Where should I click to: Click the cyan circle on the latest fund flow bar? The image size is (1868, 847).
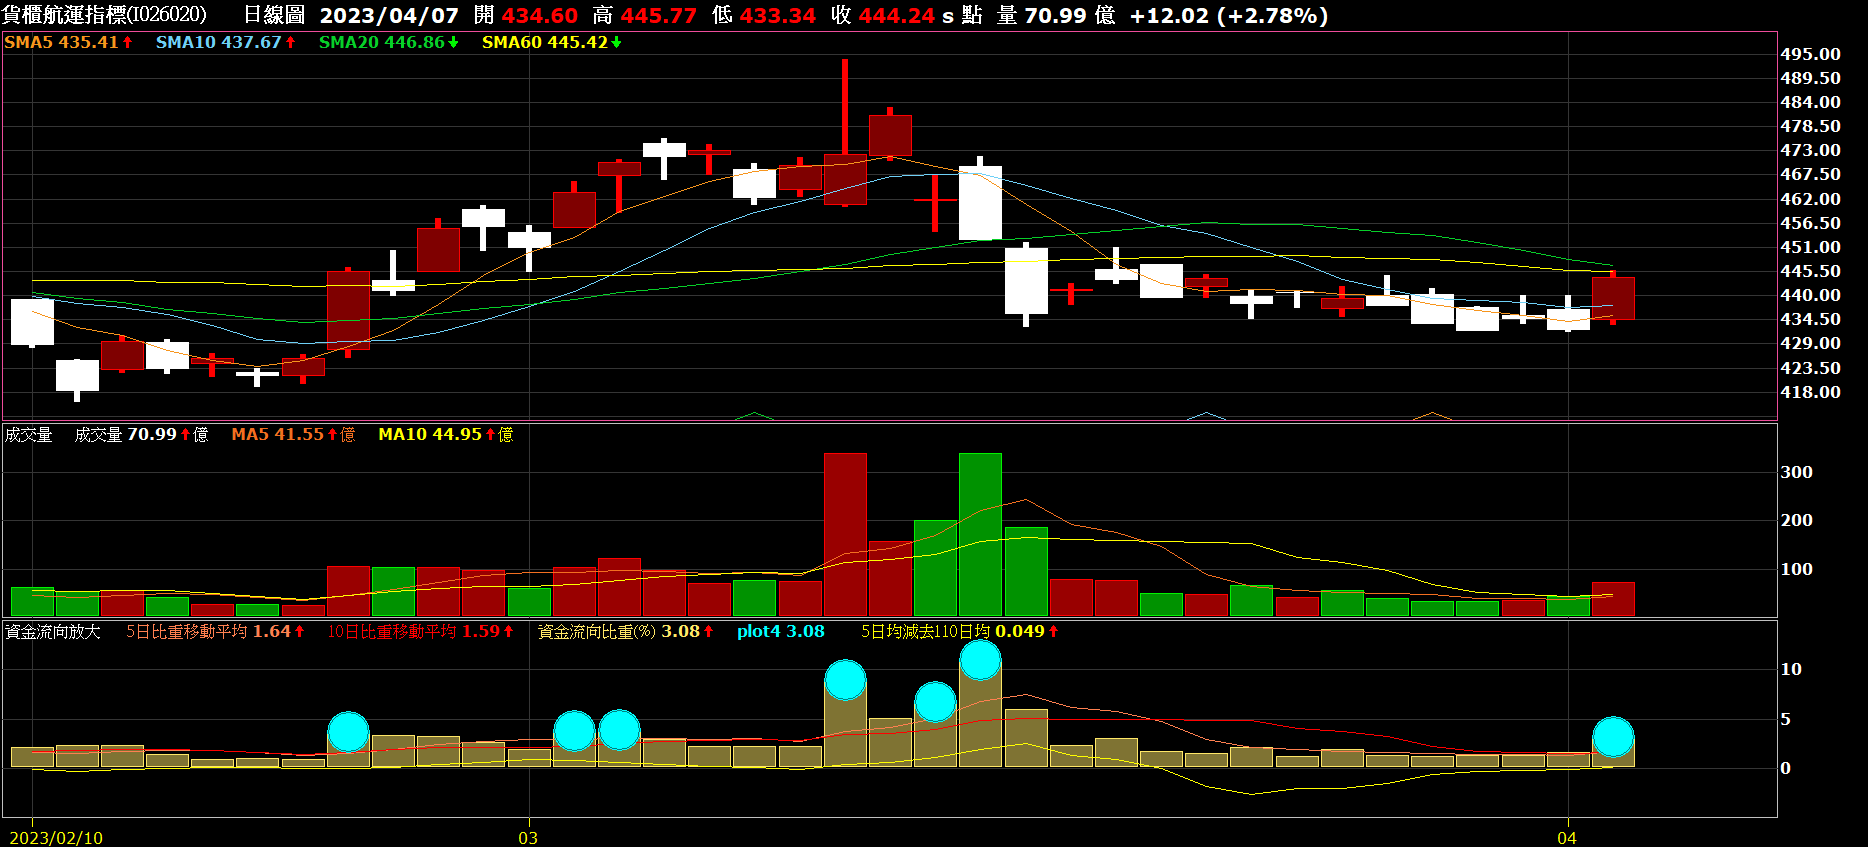point(1613,737)
